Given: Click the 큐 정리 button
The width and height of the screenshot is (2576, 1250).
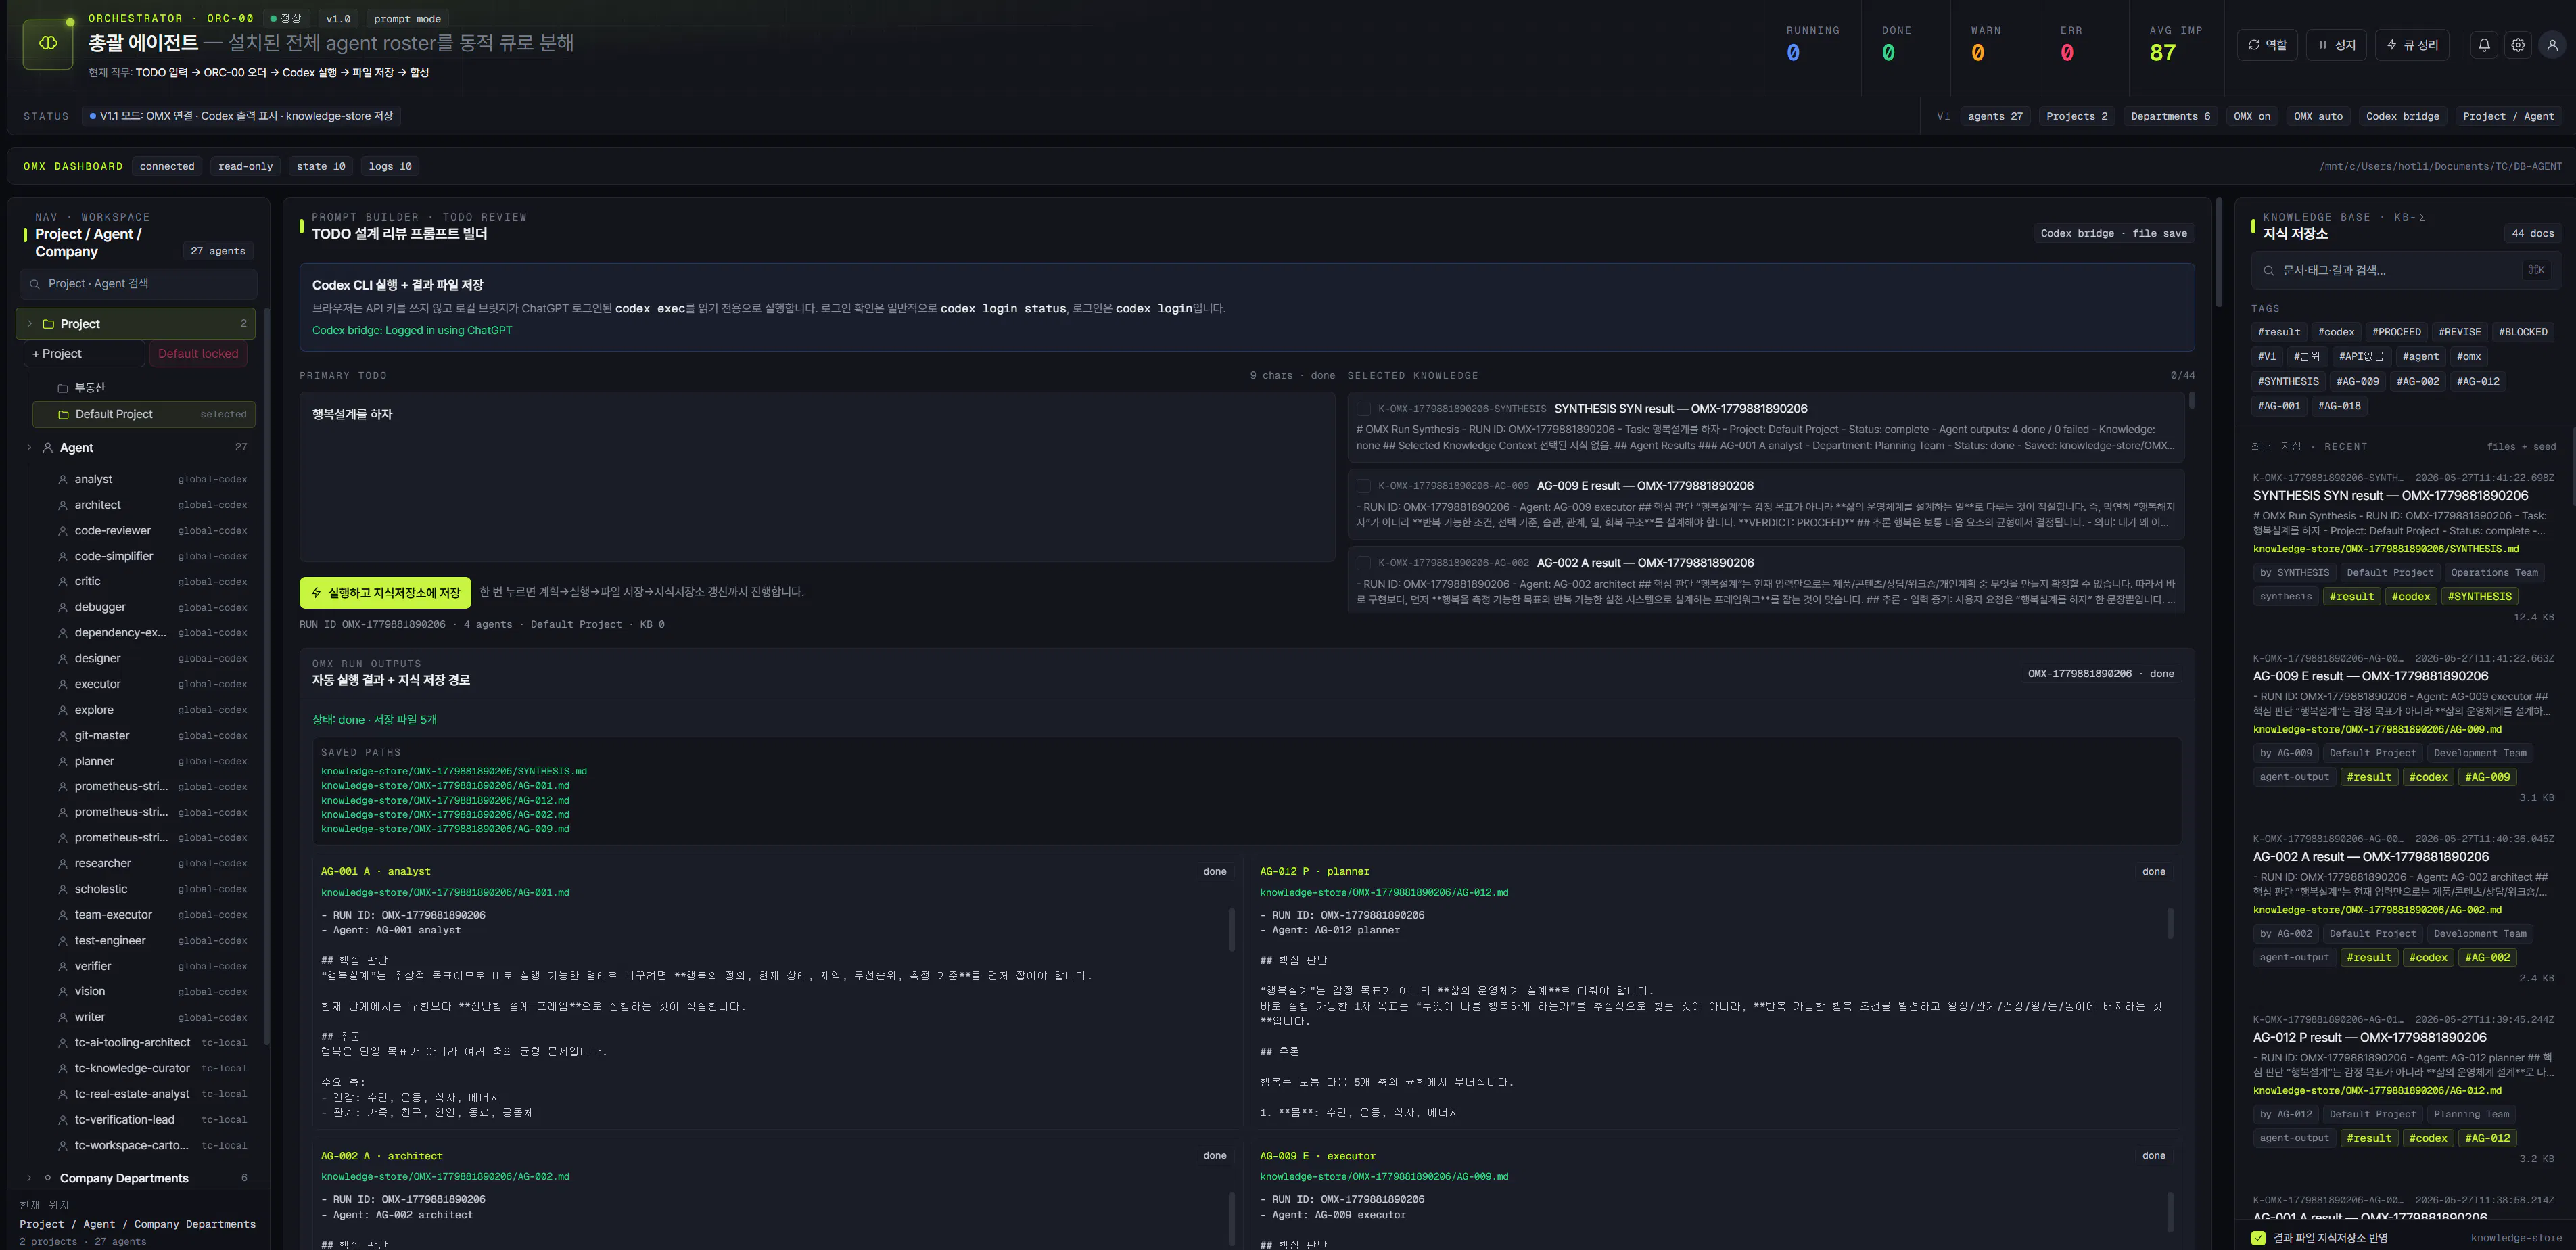Looking at the screenshot, I should [x=2412, y=45].
